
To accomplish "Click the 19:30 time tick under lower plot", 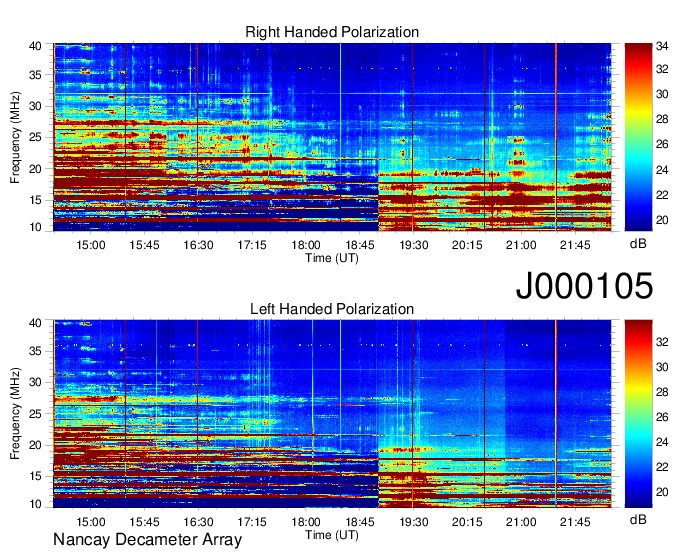I will pos(413,522).
